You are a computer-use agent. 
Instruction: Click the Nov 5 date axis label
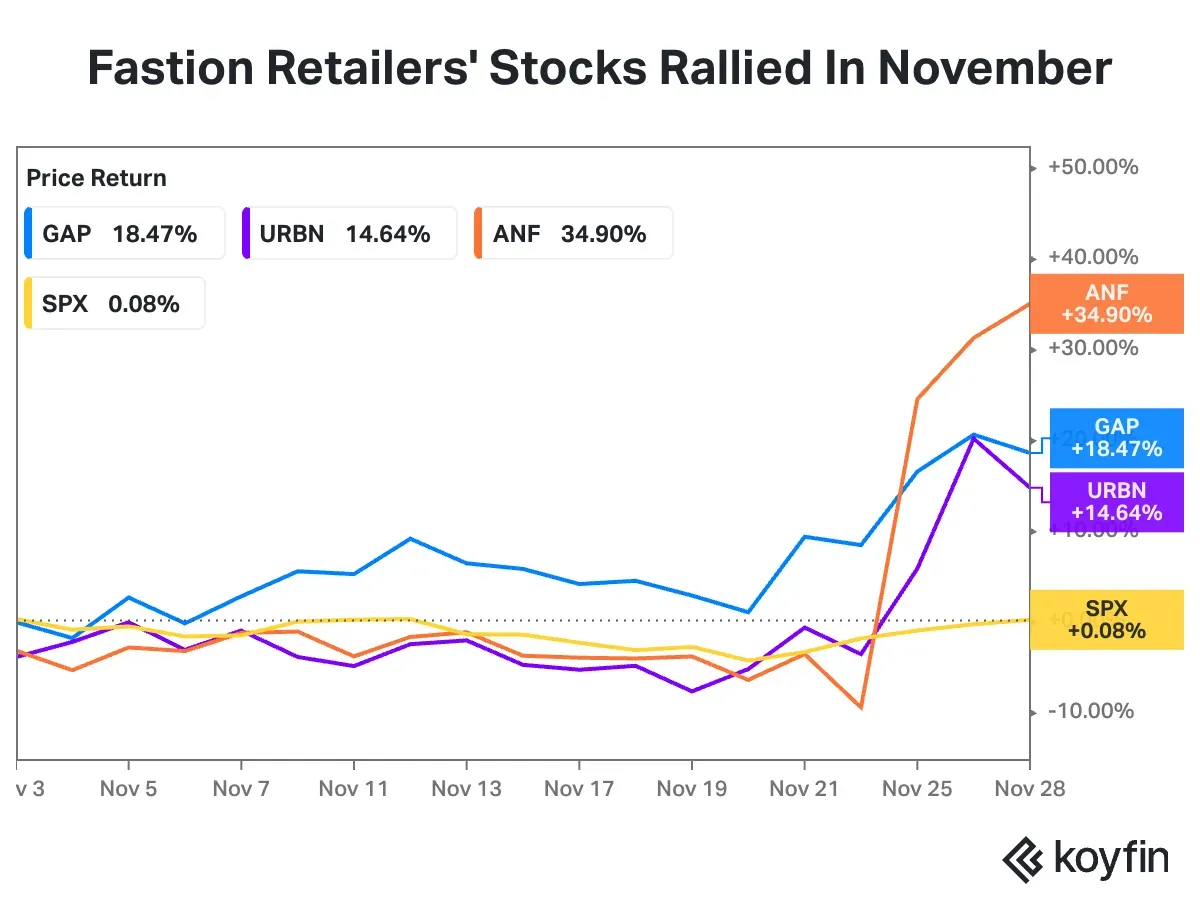(128, 788)
